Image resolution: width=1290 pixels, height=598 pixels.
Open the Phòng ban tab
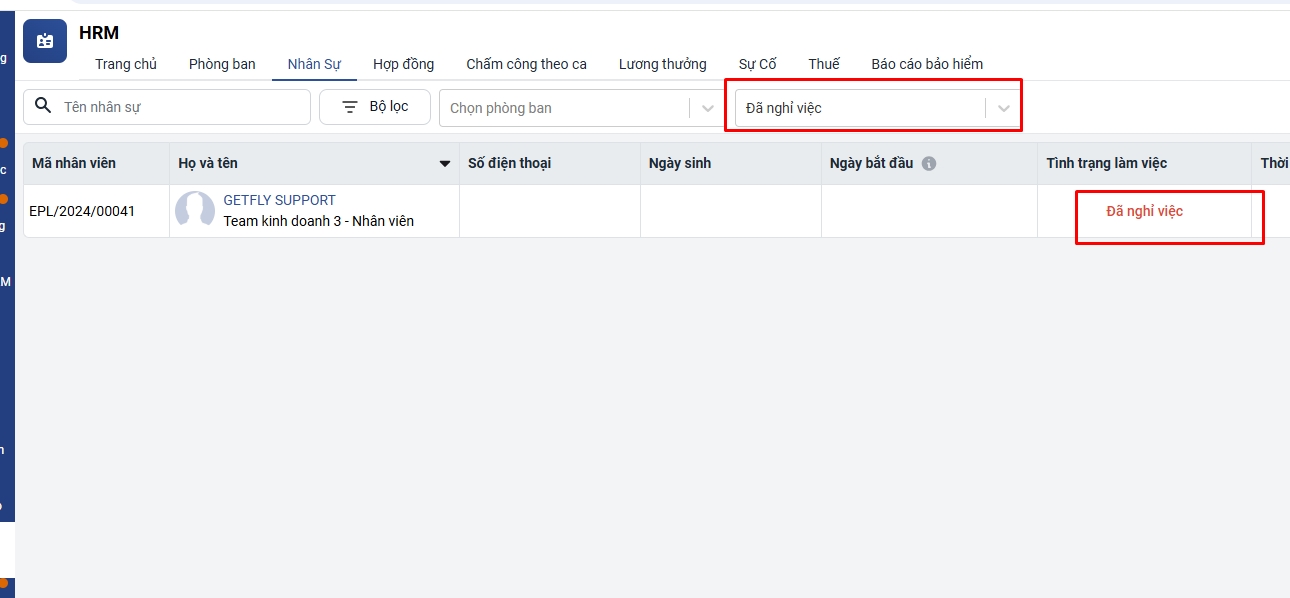tap(222, 64)
